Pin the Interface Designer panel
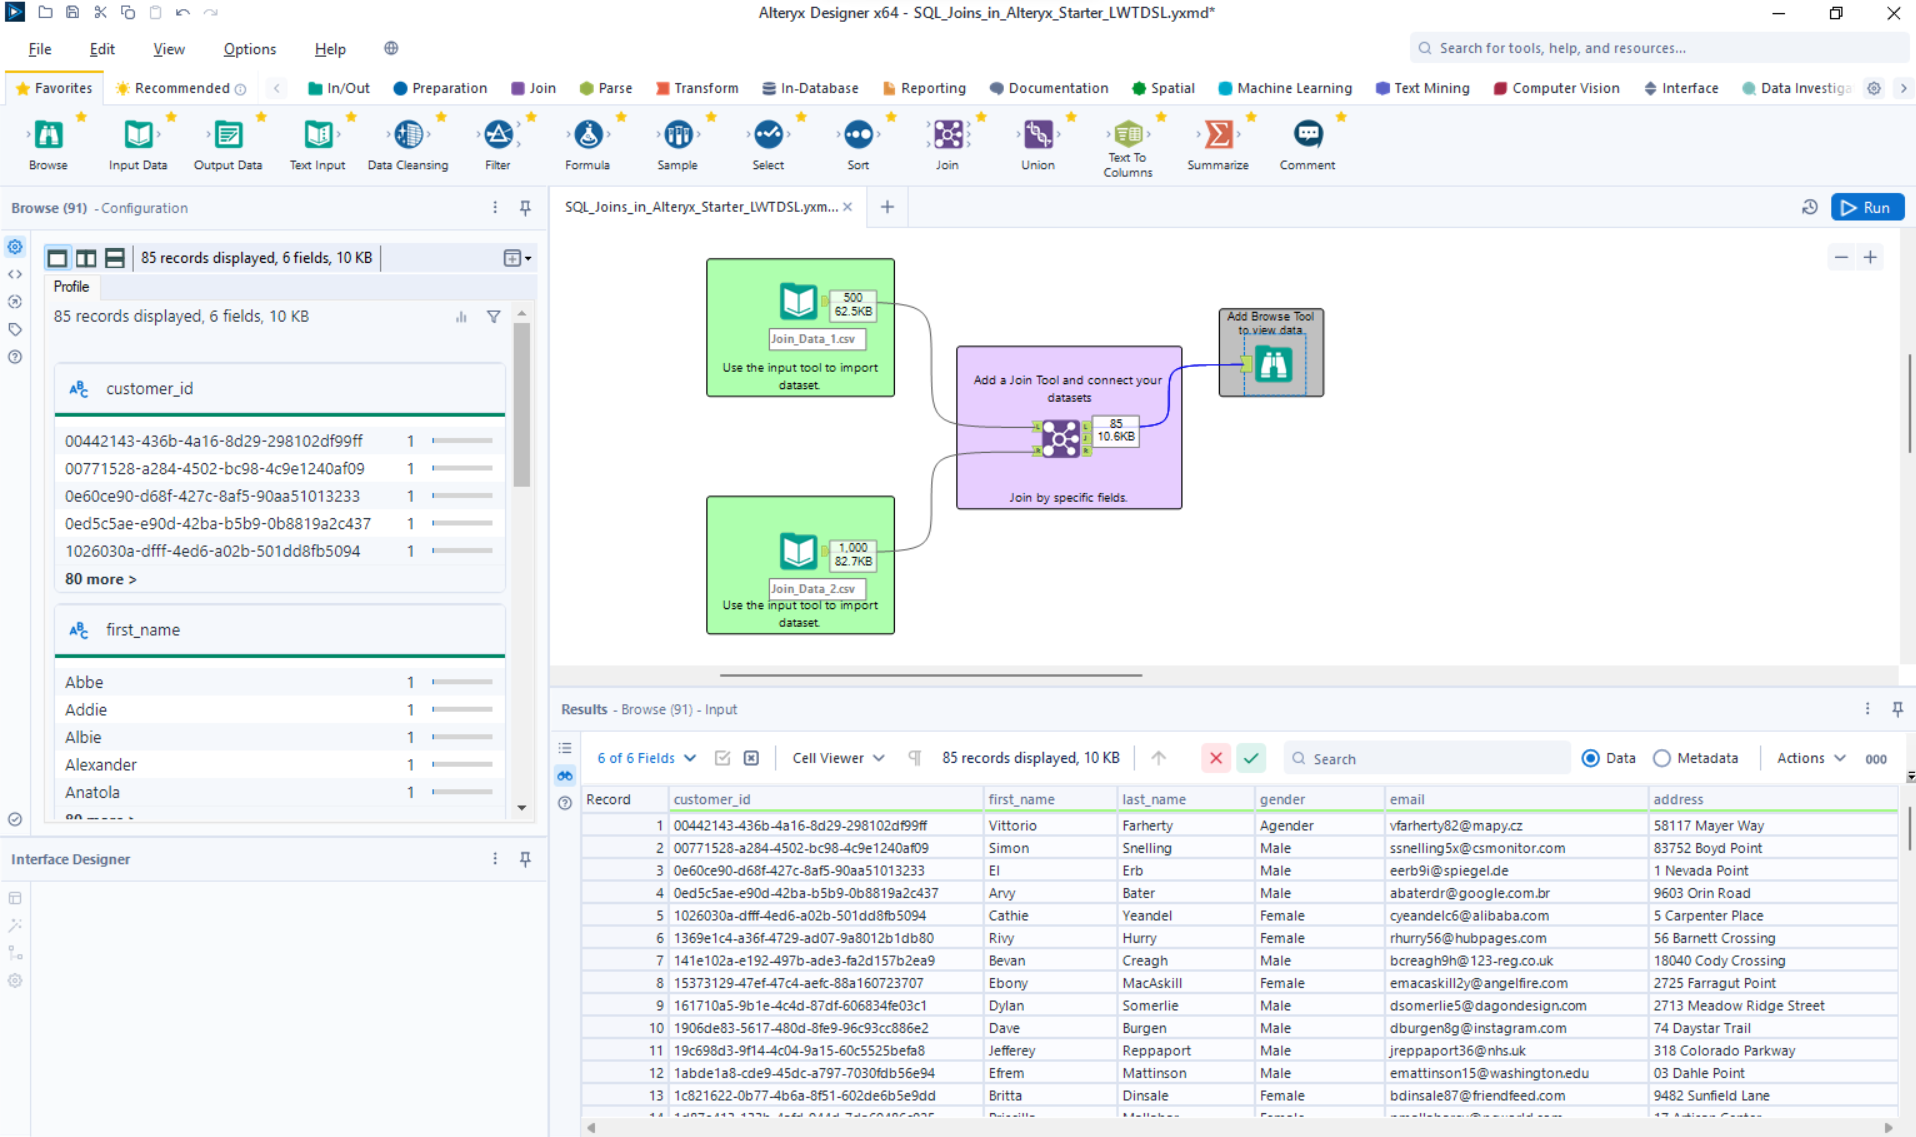This screenshot has width=1916, height=1137. point(525,859)
